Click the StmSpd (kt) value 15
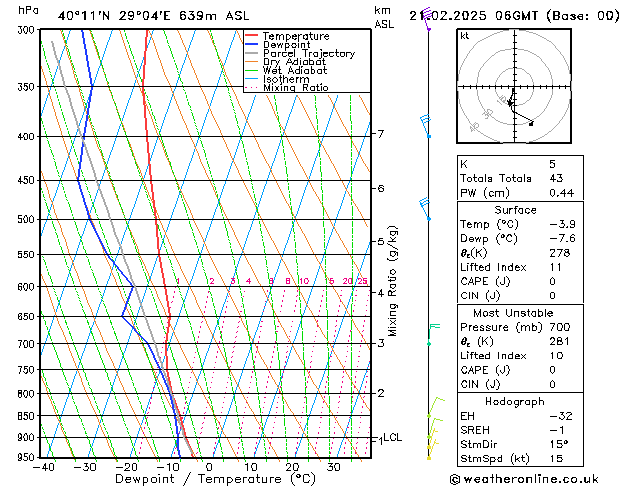The height and width of the screenshot is (486, 629). (x=556, y=458)
